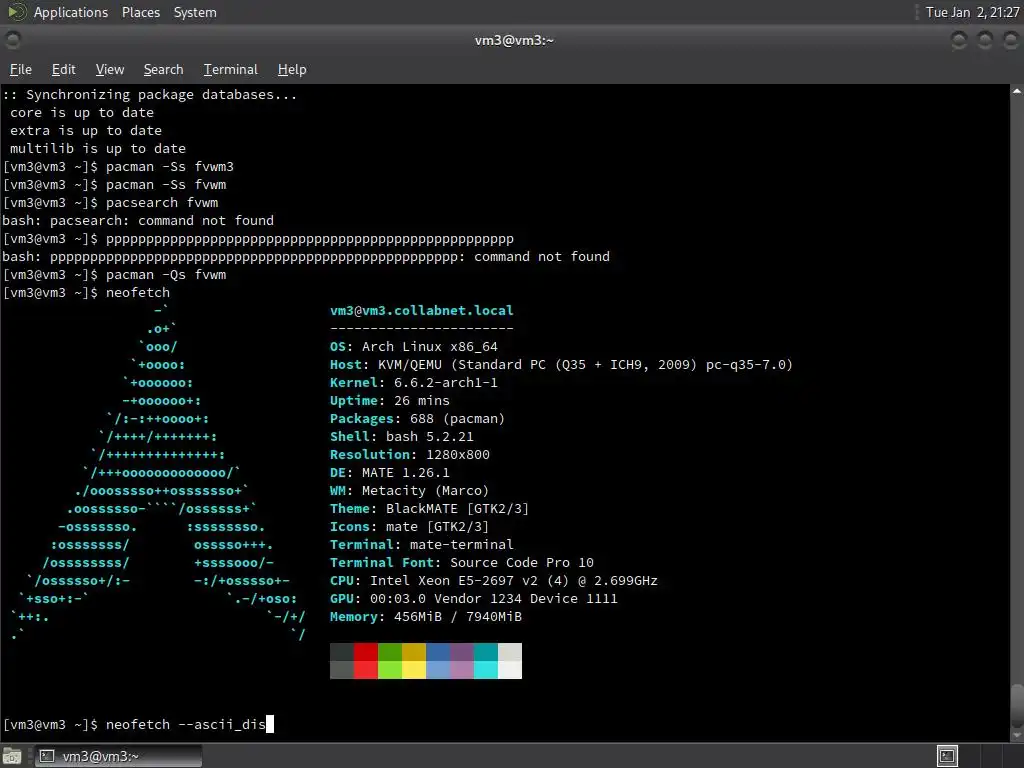Click the 'Theme: BlackMATE [GTK2/3]' line
The height and width of the screenshot is (768, 1024).
coord(429,509)
